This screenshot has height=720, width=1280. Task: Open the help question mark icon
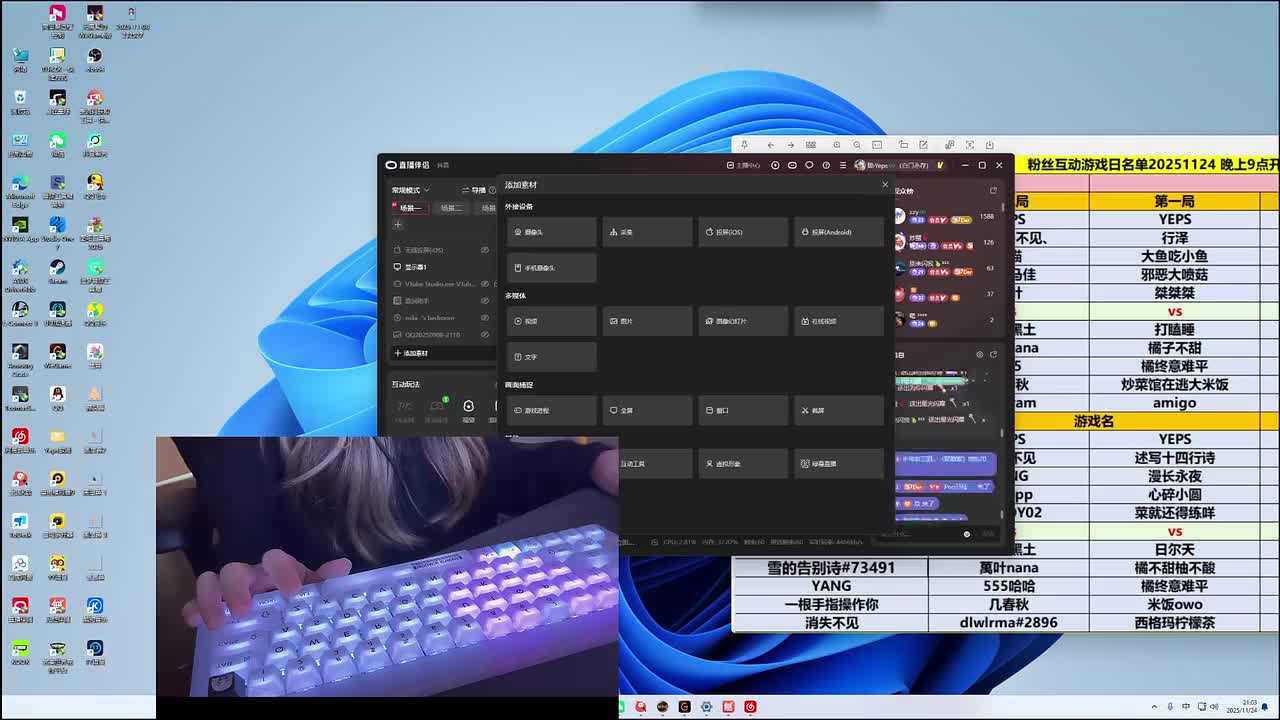click(826, 165)
